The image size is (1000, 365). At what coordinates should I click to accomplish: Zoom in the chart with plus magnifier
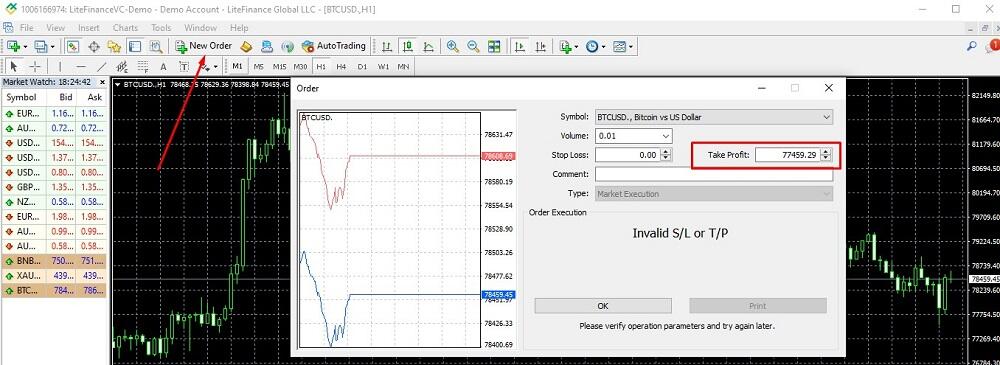(x=453, y=46)
